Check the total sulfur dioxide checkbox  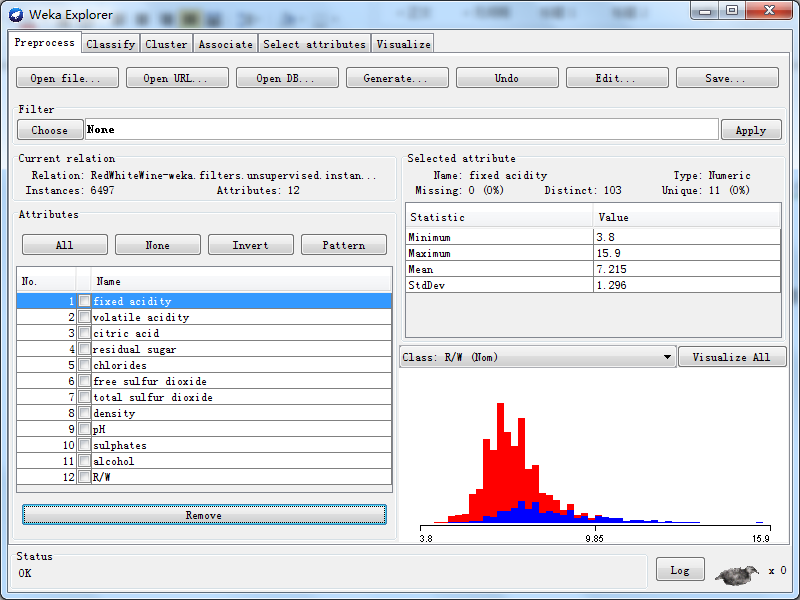[x=85, y=397]
